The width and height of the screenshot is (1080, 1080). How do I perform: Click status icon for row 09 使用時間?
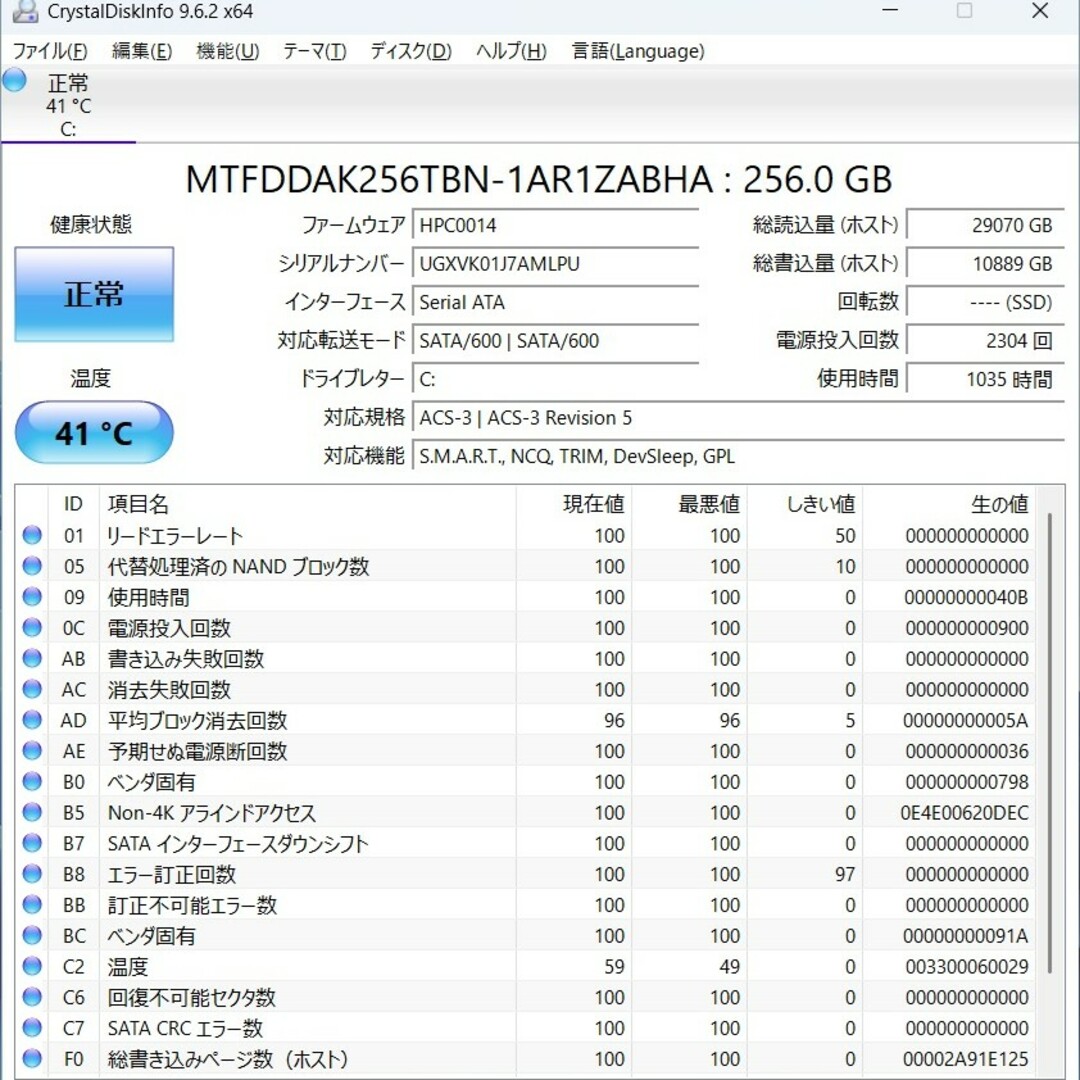(32, 596)
